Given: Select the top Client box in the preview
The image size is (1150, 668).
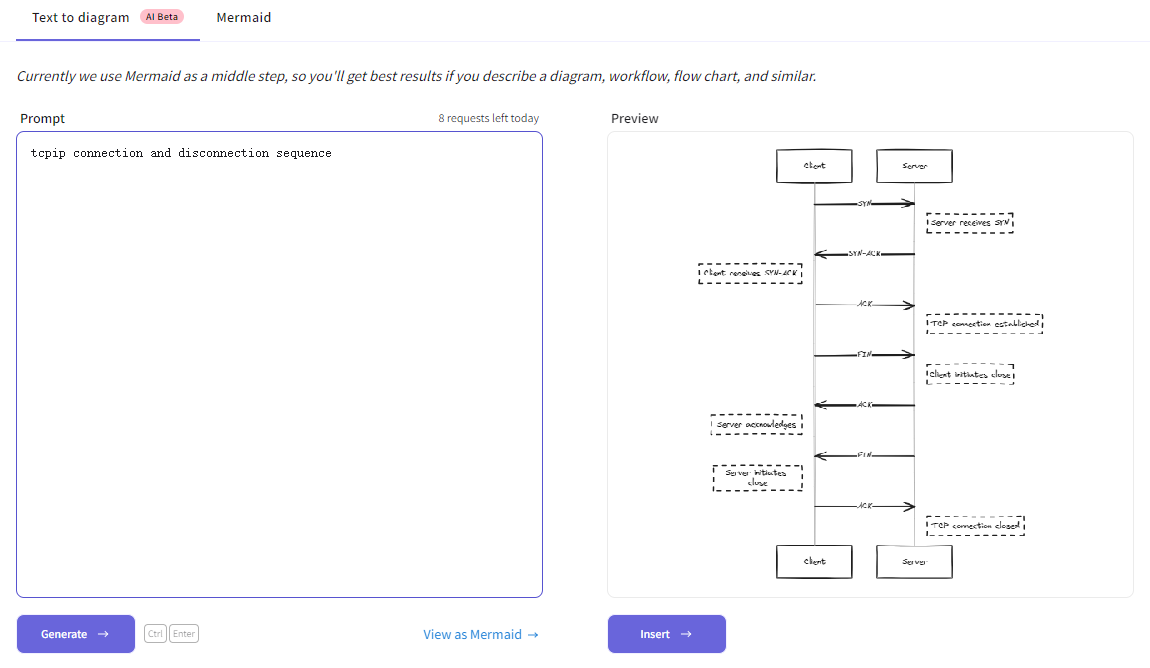Looking at the screenshot, I should tap(814, 165).
